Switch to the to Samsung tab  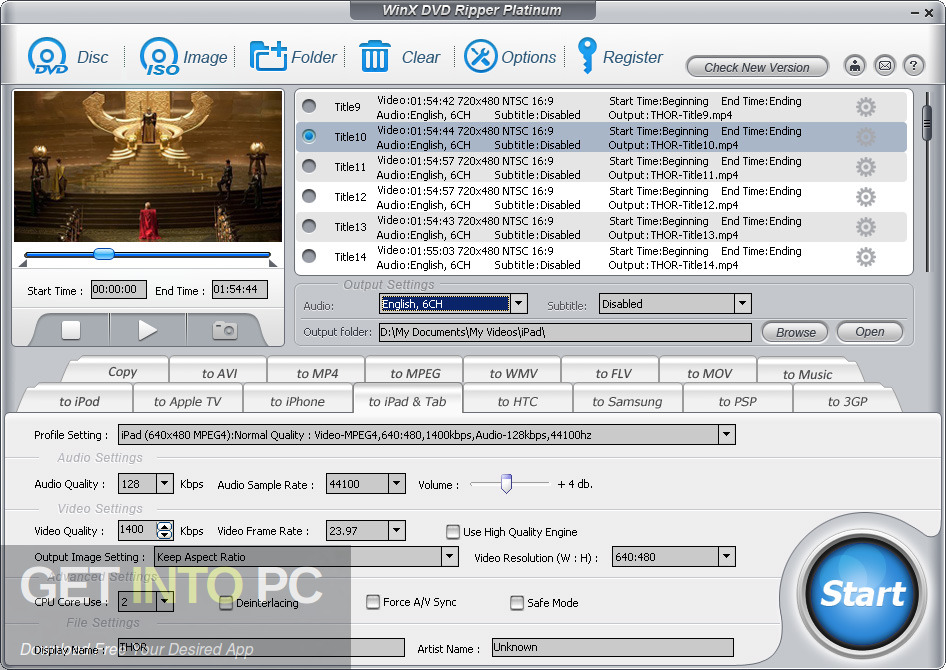(x=627, y=401)
